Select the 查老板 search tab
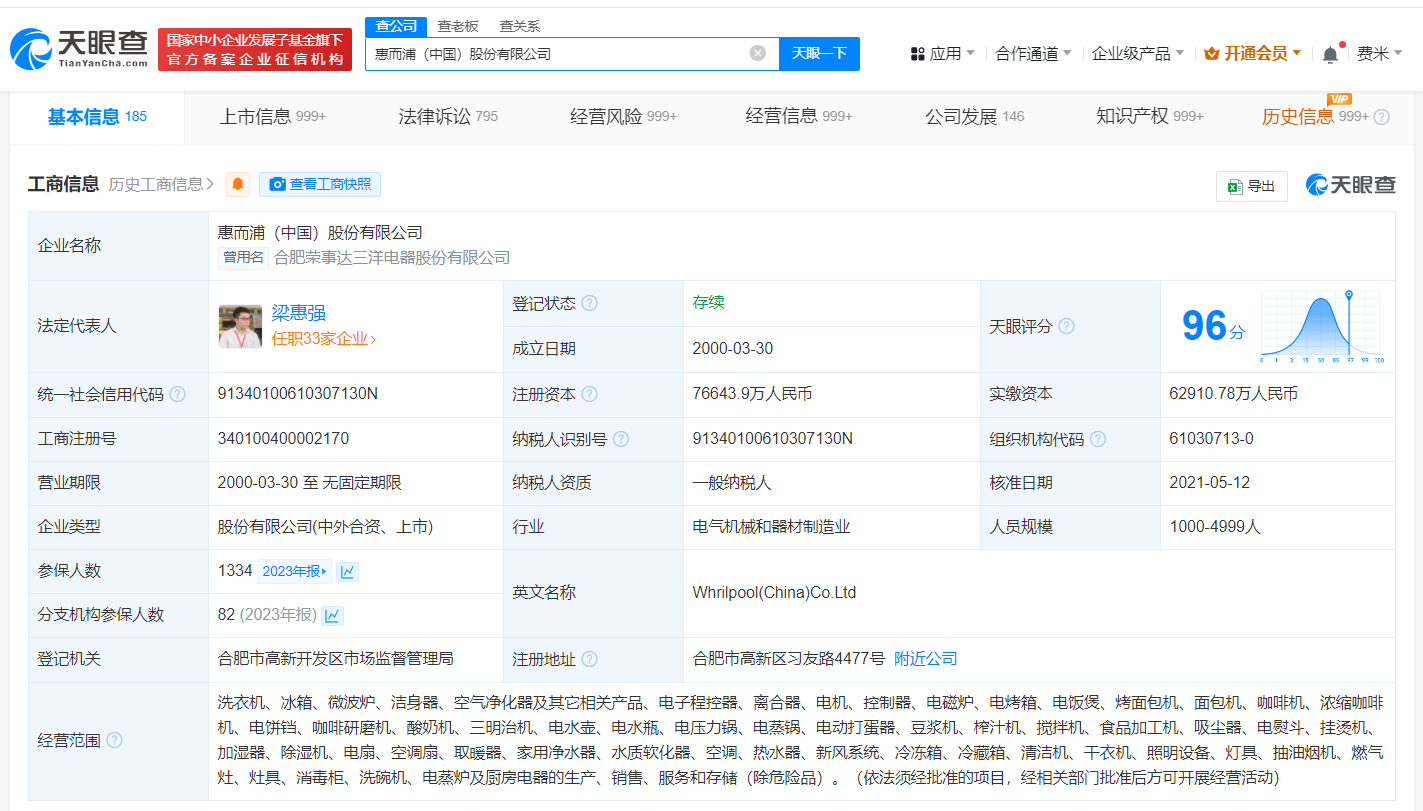This screenshot has width=1423, height=811. (x=458, y=26)
